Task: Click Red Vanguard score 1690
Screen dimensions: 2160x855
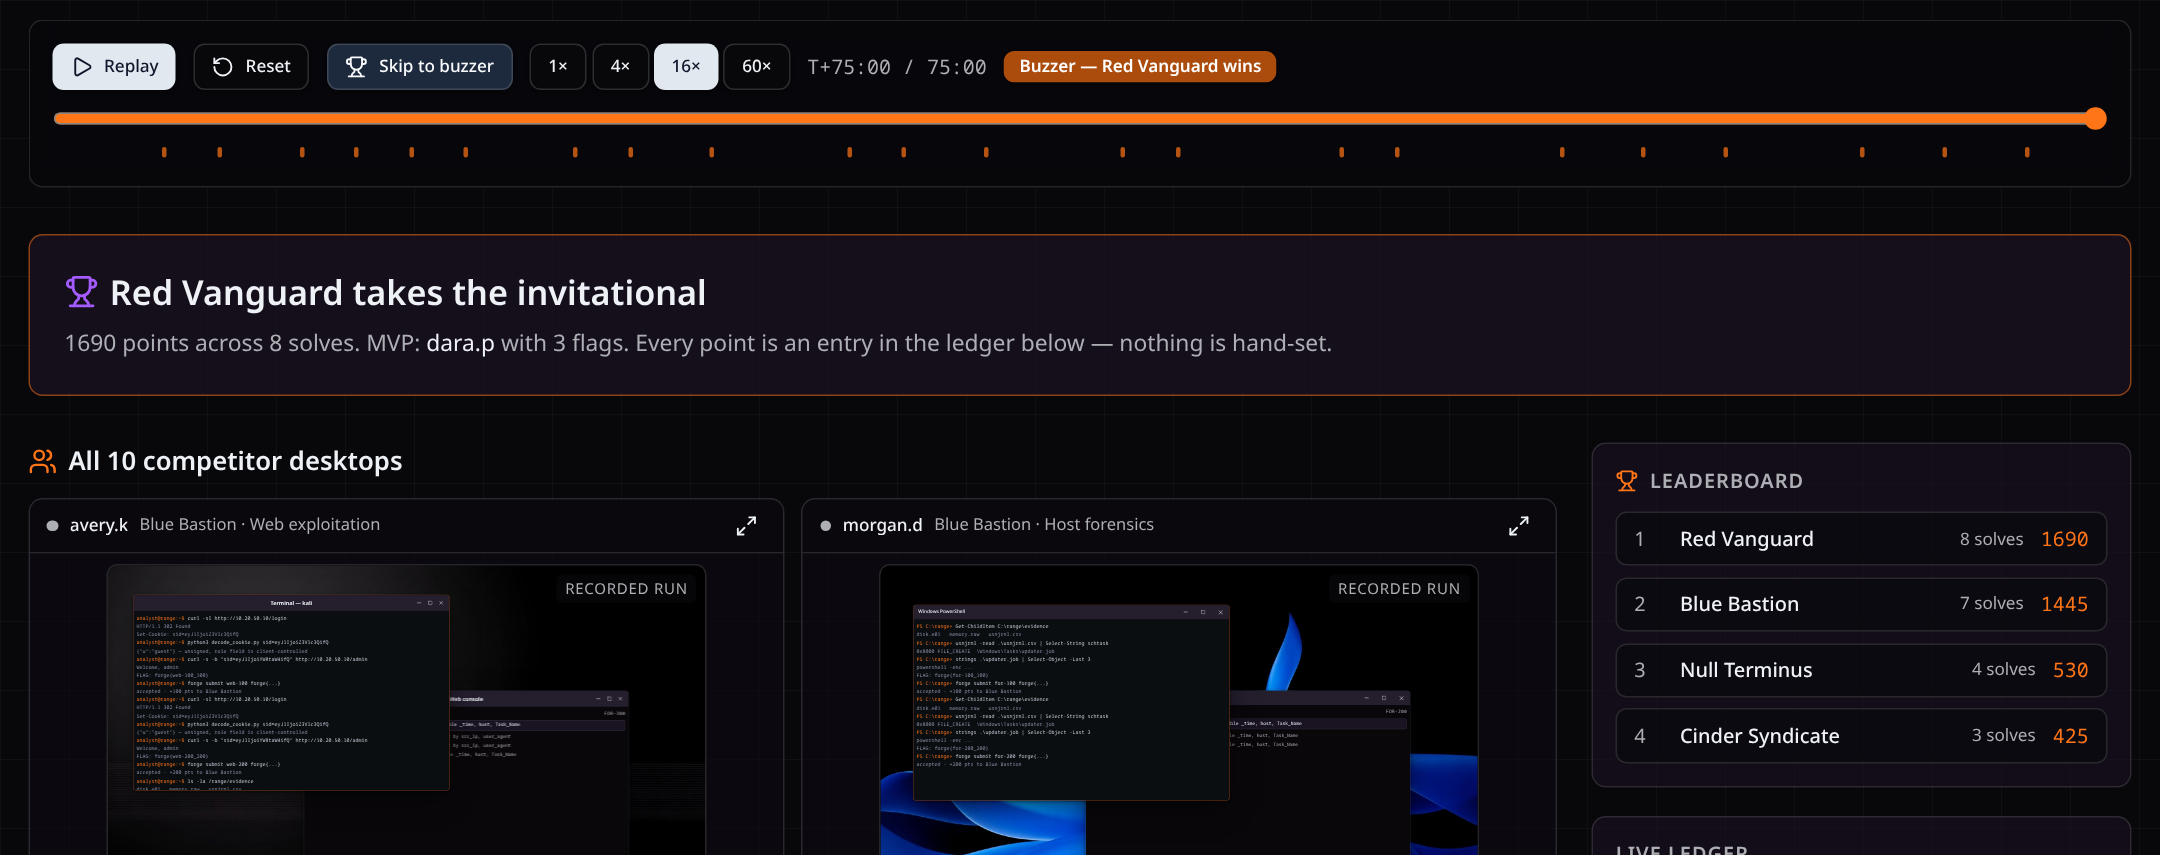Action: [x=2065, y=539]
